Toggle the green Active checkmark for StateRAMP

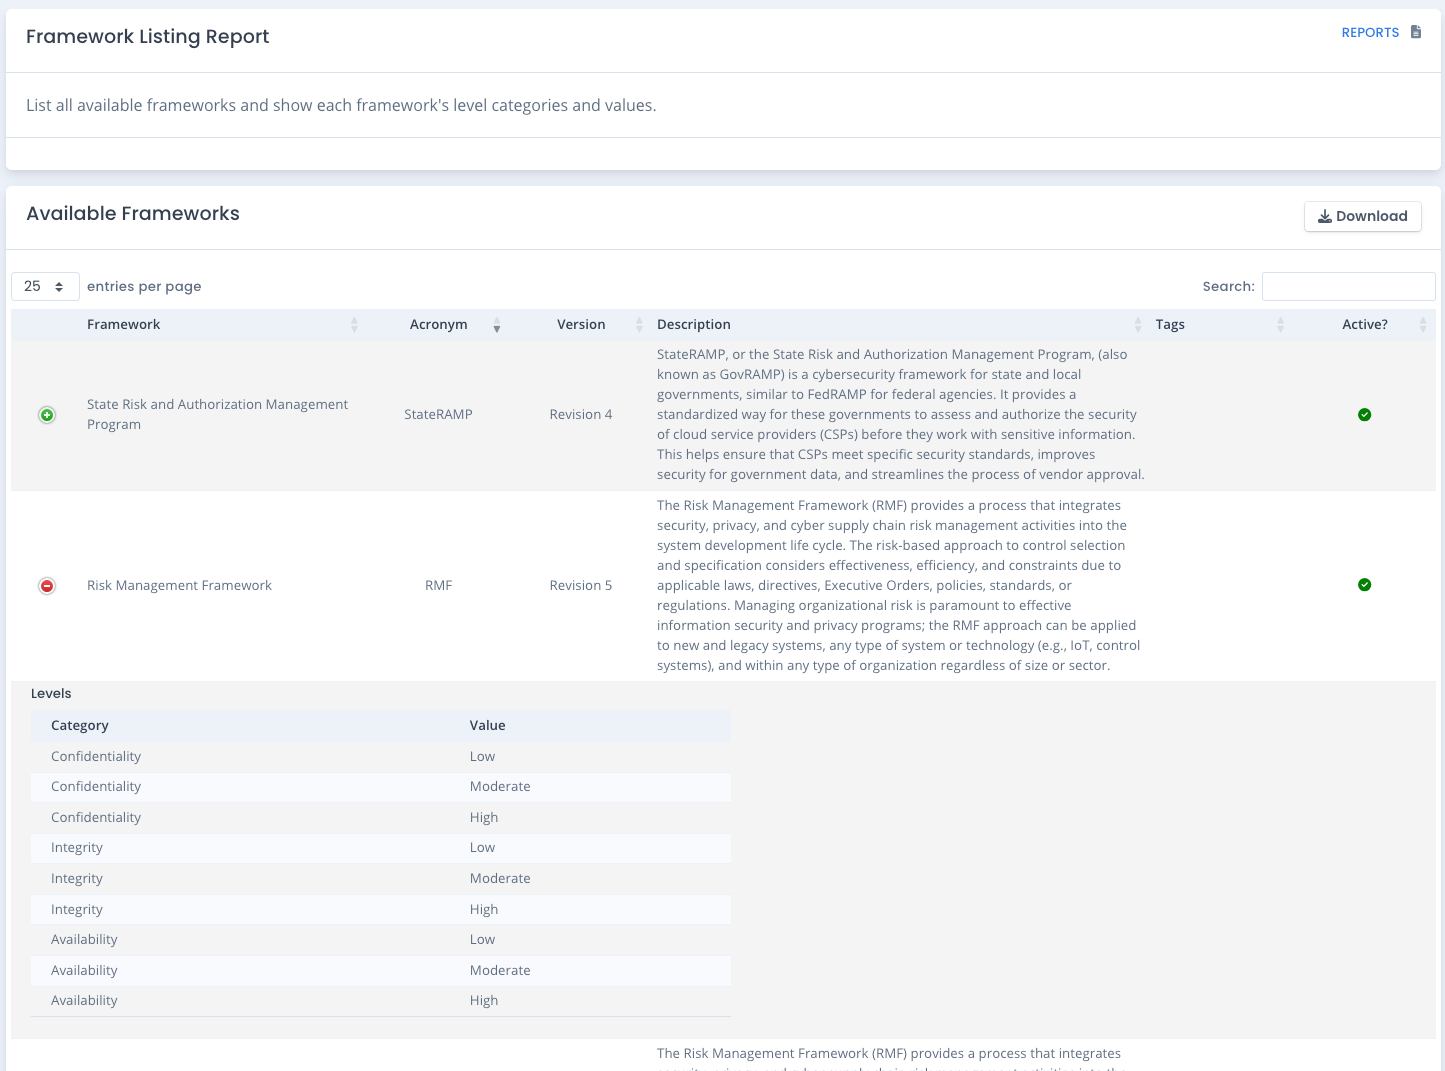pyautogui.click(x=1364, y=414)
